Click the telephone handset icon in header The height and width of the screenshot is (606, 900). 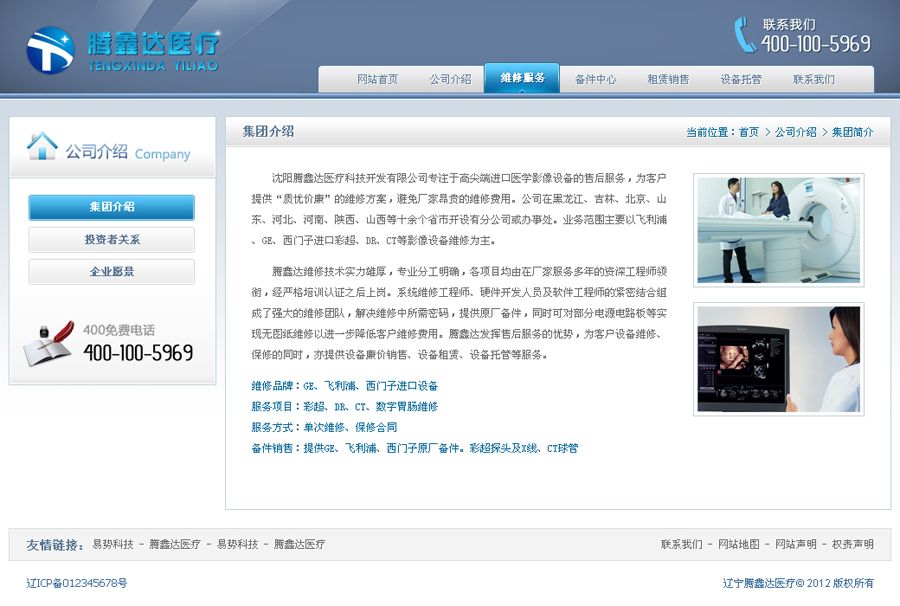click(x=745, y=34)
